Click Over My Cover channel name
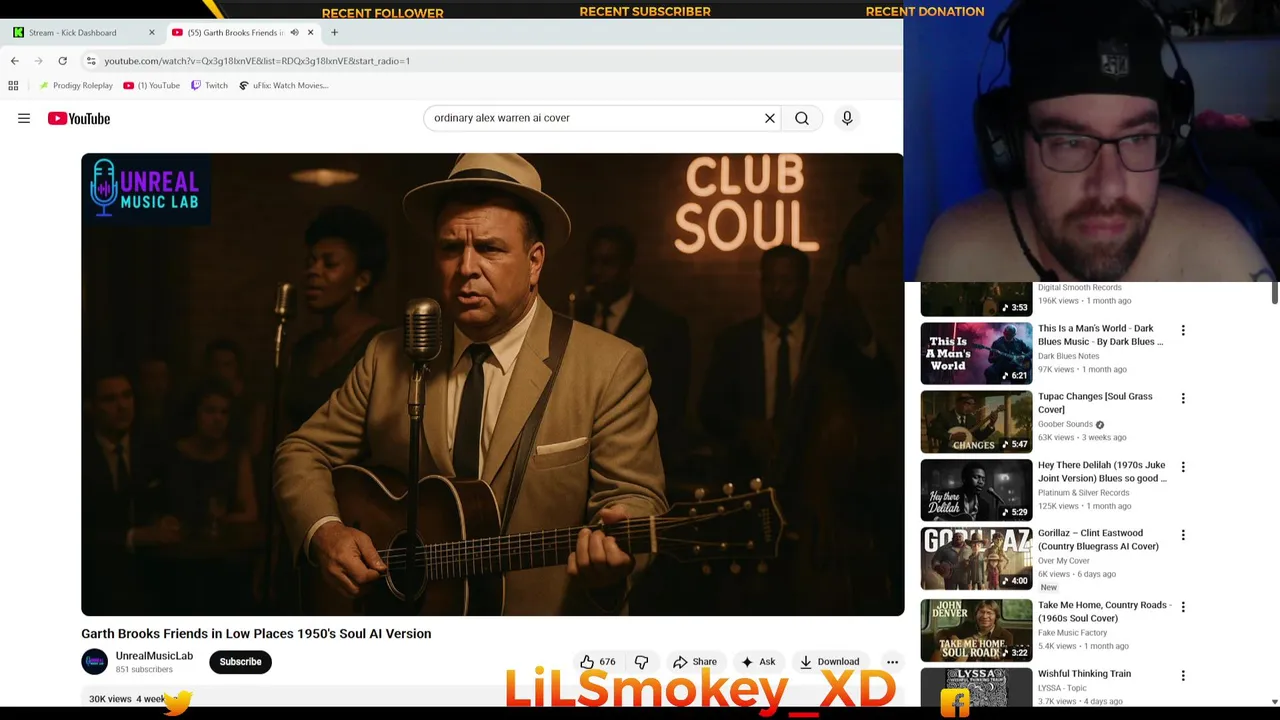This screenshot has height=720, width=1280. (x=1063, y=561)
